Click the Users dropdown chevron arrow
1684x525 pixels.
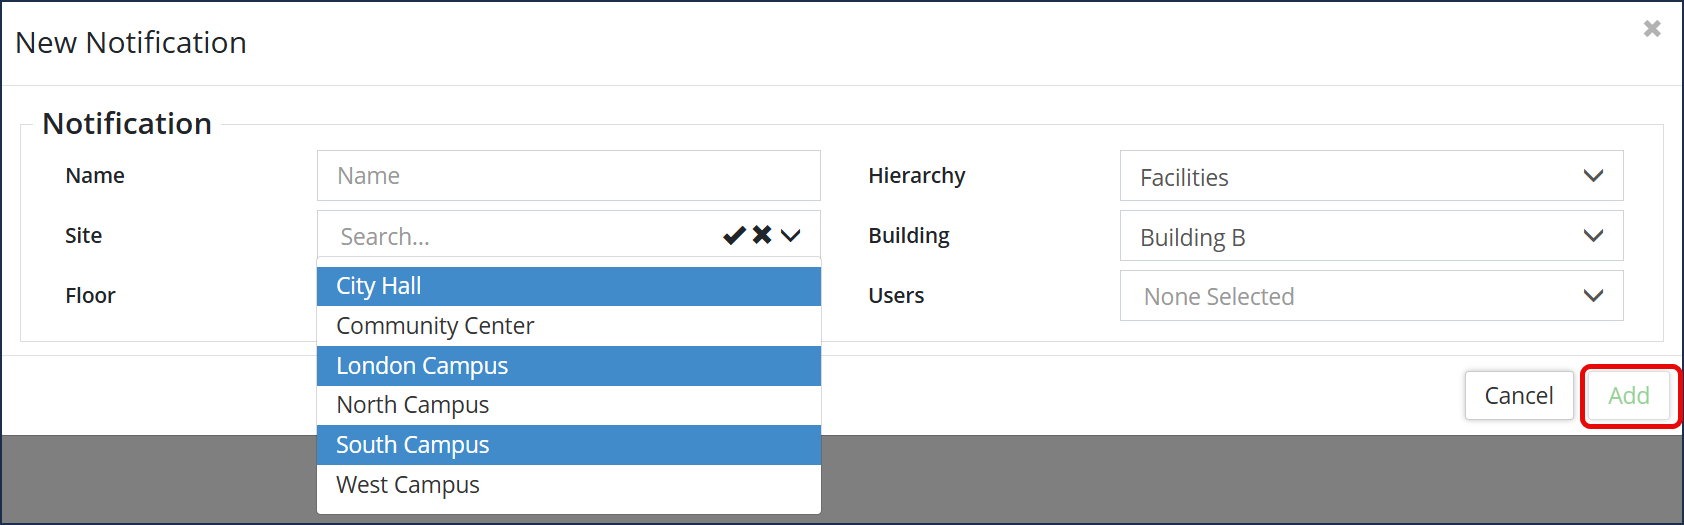click(x=1594, y=296)
